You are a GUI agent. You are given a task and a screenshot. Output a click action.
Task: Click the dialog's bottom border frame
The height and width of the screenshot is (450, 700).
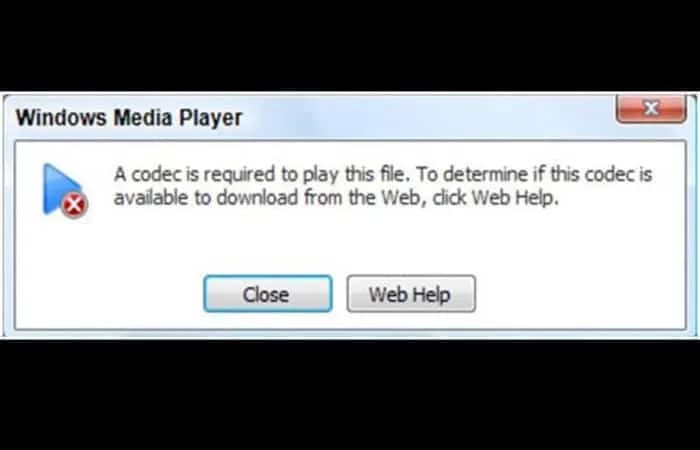[x=350, y=335]
